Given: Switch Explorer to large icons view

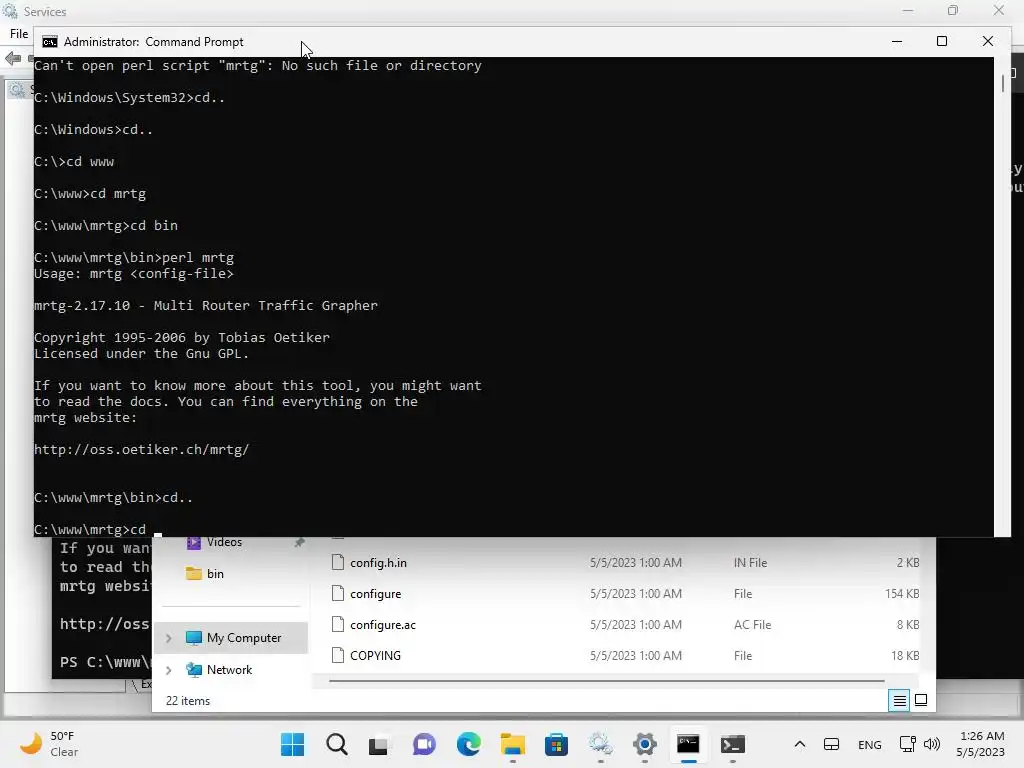Looking at the screenshot, I should click(x=921, y=701).
